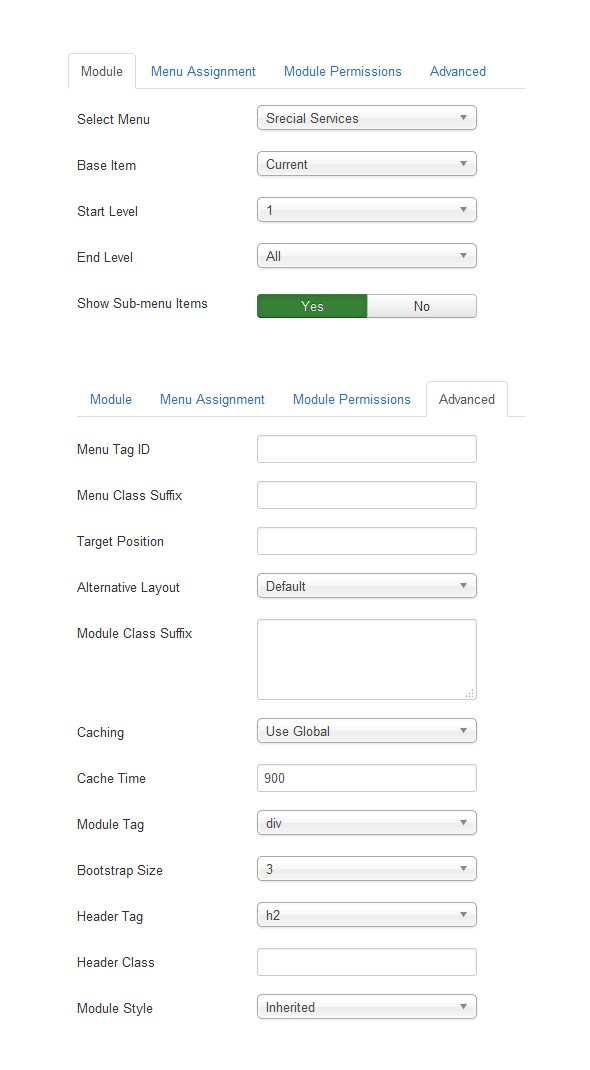Set Show Sub-menu Items to Yes
The height and width of the screenshot is (1070, 590).
pos(312,306)
